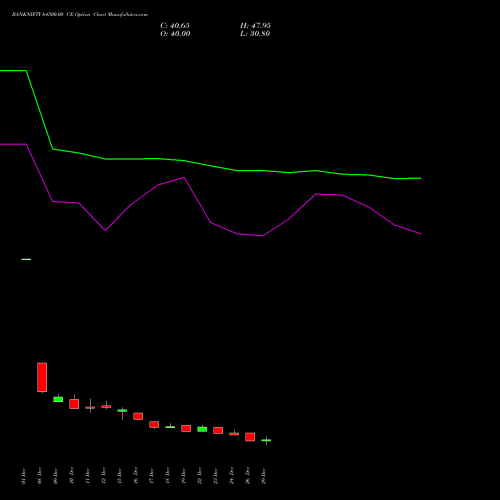Screen dimensions: 500x500
Task: Click the high value H: 47.95
Action: (255, 26)
